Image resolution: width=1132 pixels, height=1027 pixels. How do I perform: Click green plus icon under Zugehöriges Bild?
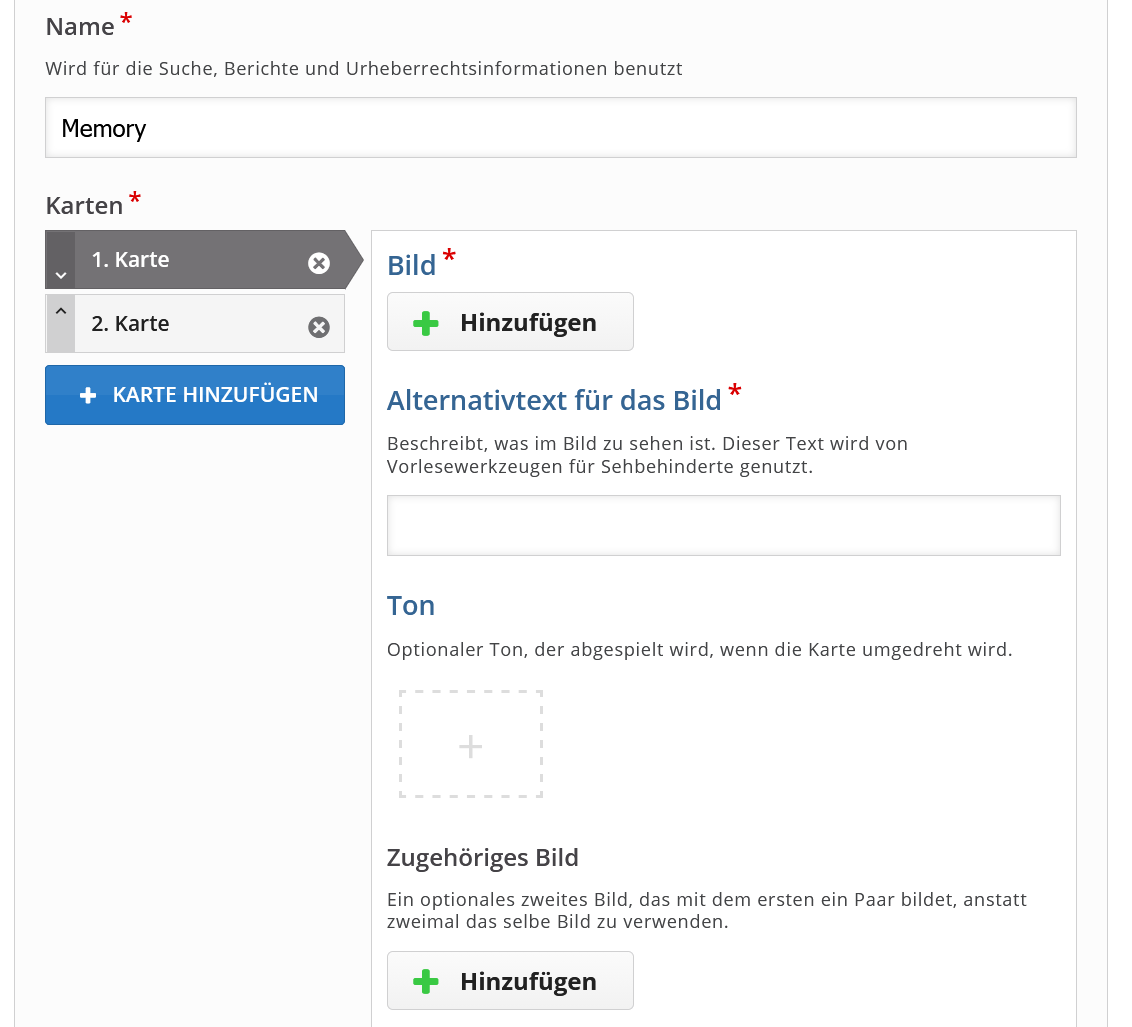pos(426,982)
